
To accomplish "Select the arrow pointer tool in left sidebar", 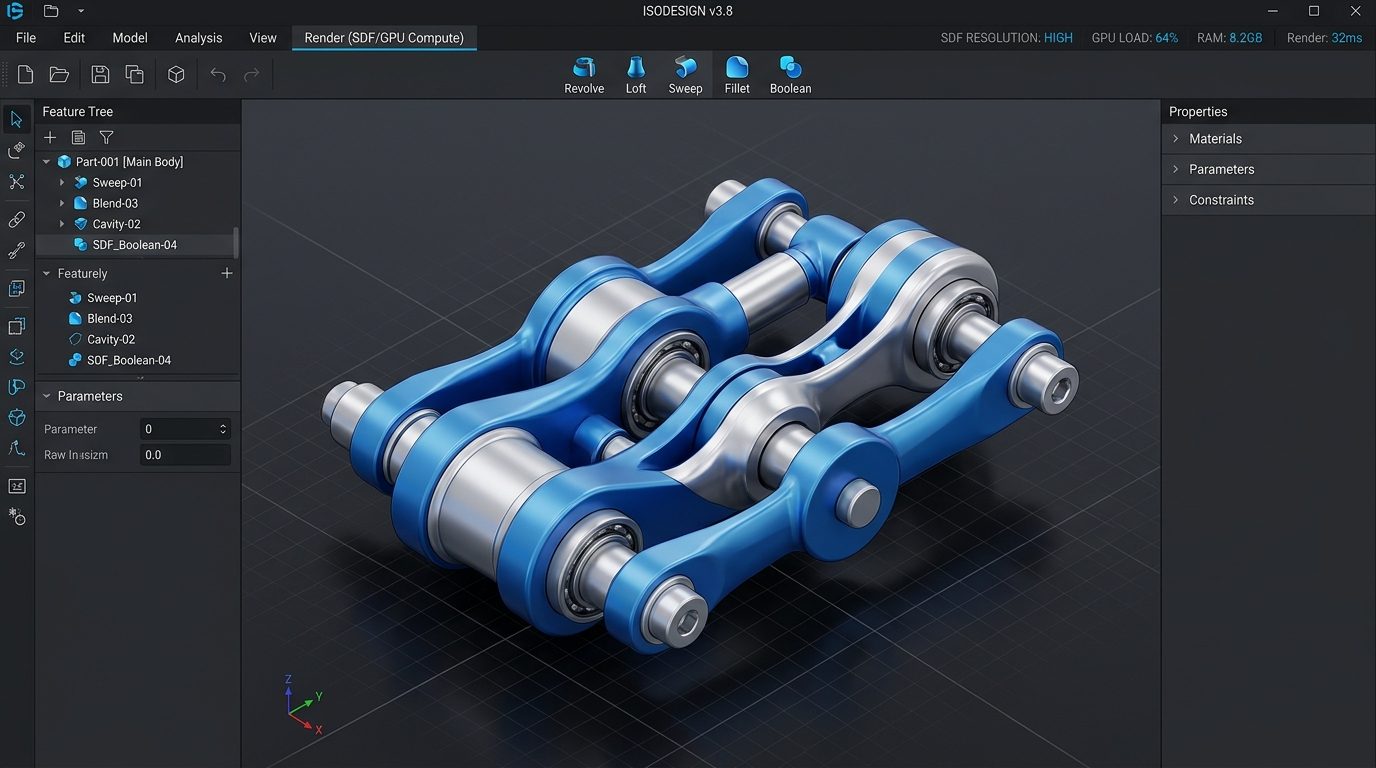I will [x=17, y=120].
